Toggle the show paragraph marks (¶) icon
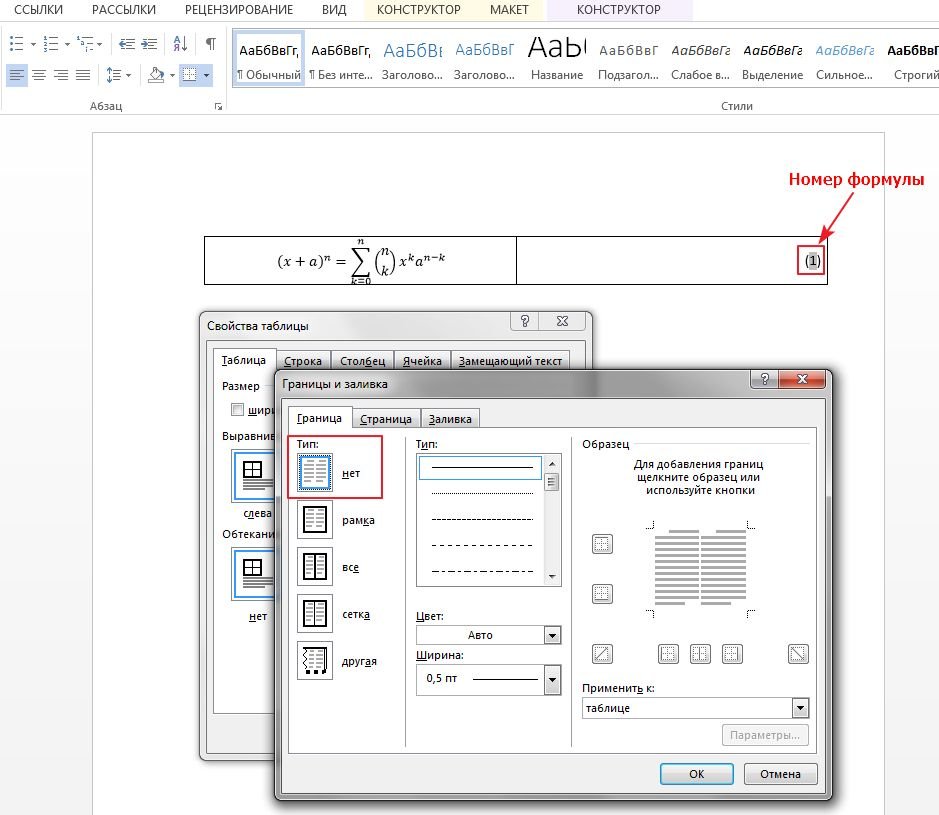Viewport: 939px width, 815px height. [210, 44]
